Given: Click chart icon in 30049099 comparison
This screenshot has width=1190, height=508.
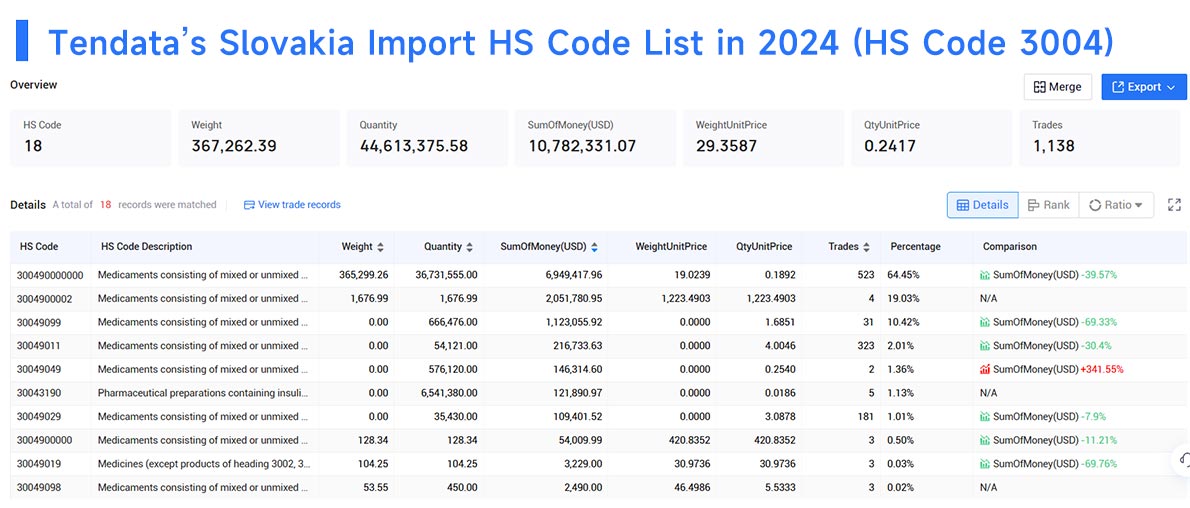Looking at the screenshot, I should click(x=985, y=322).
